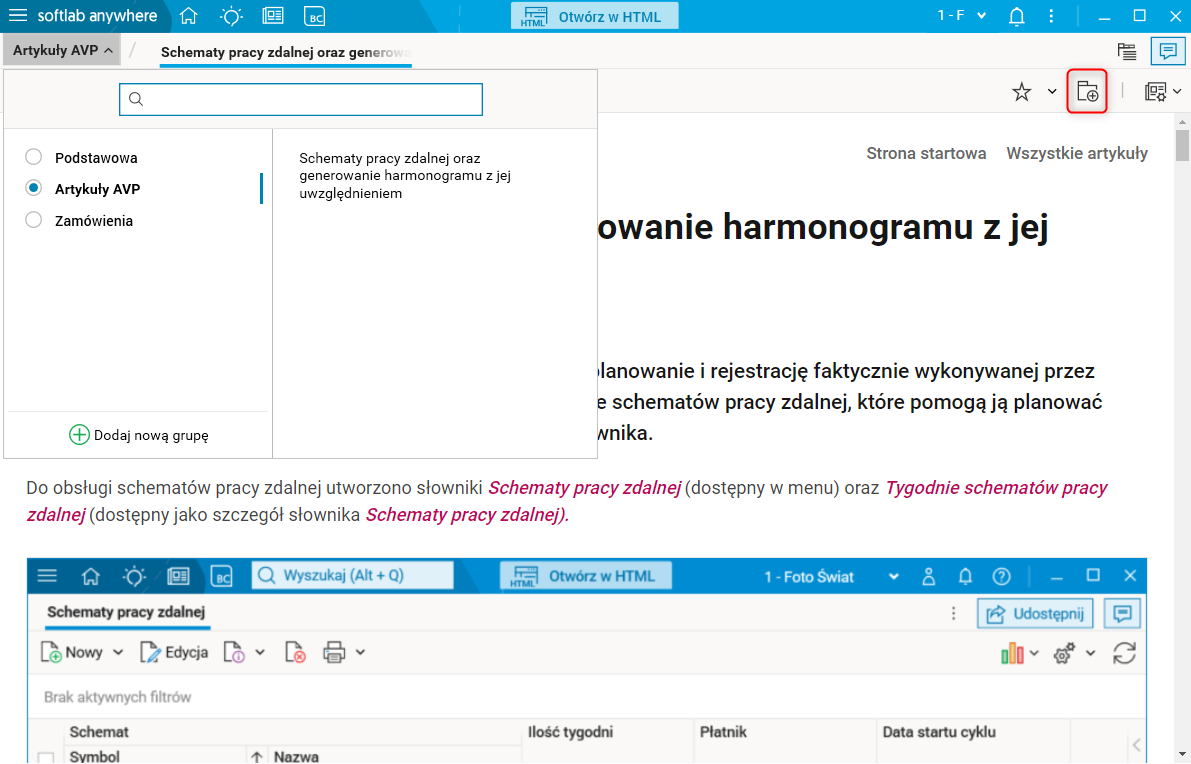This screenshot has height=764, width=1191.
Task: Click Dodaj nową grupę
Action: (x=139, y=435)
